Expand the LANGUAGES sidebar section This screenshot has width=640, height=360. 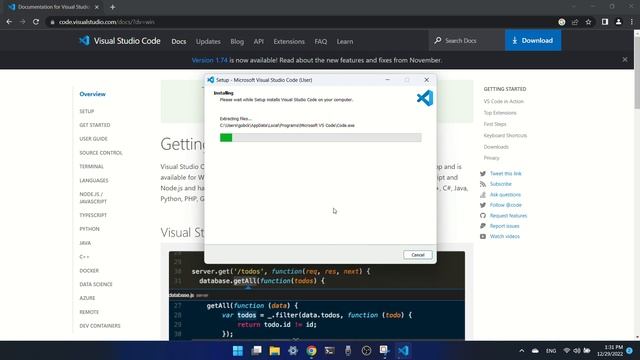(x=94, y=180)
